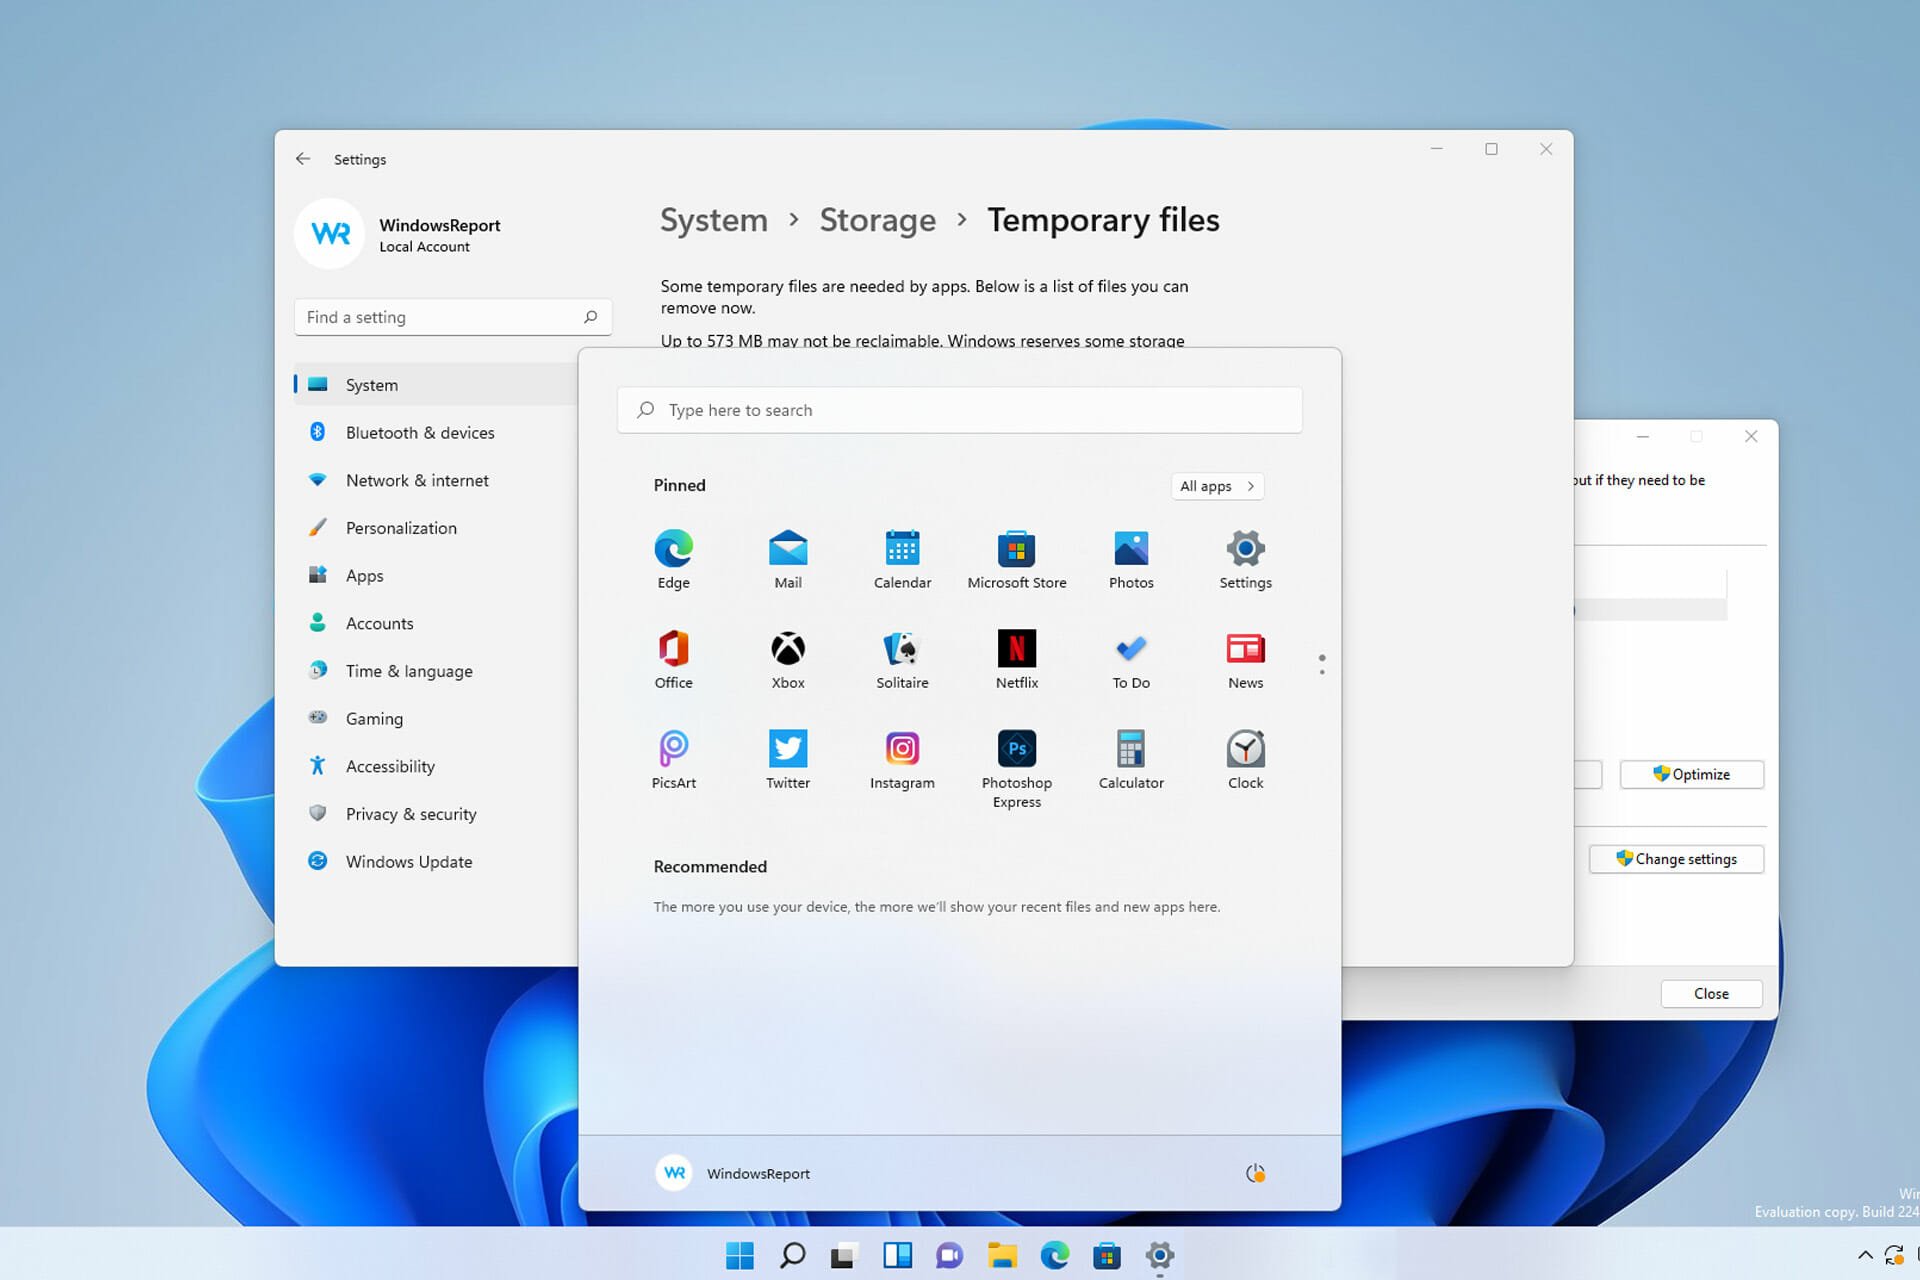Screen dimensions: 1920x1280
Task: Open Netflix app
Action: tap(1016, 649)
